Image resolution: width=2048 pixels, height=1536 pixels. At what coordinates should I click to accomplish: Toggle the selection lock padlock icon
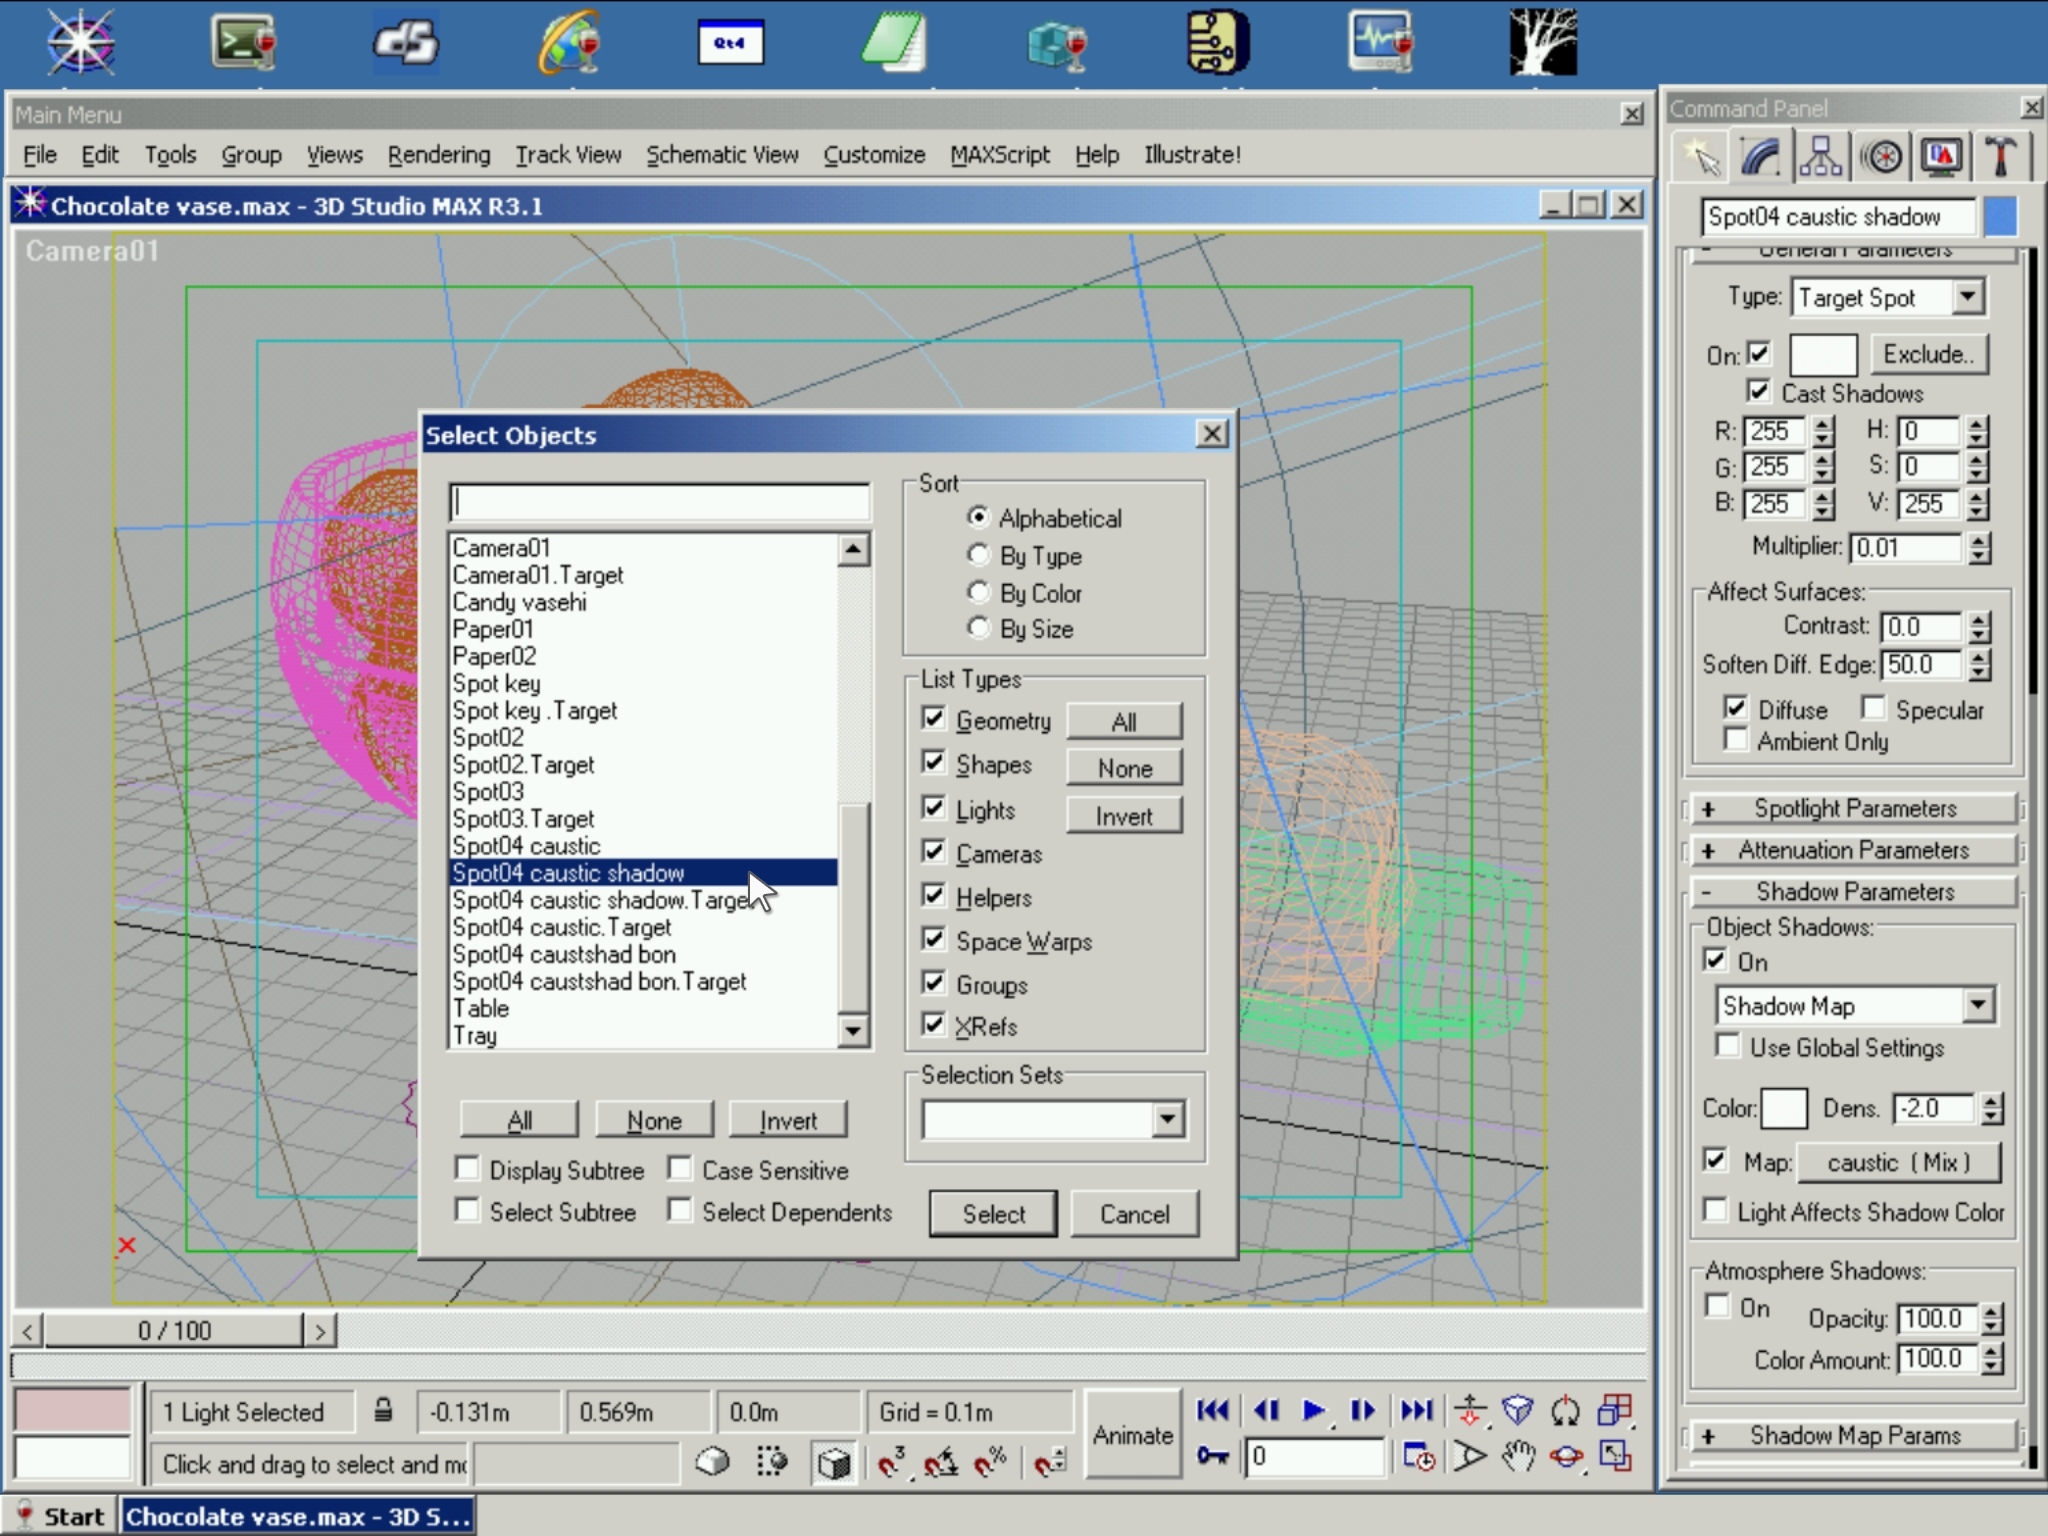pos(383,1411)
